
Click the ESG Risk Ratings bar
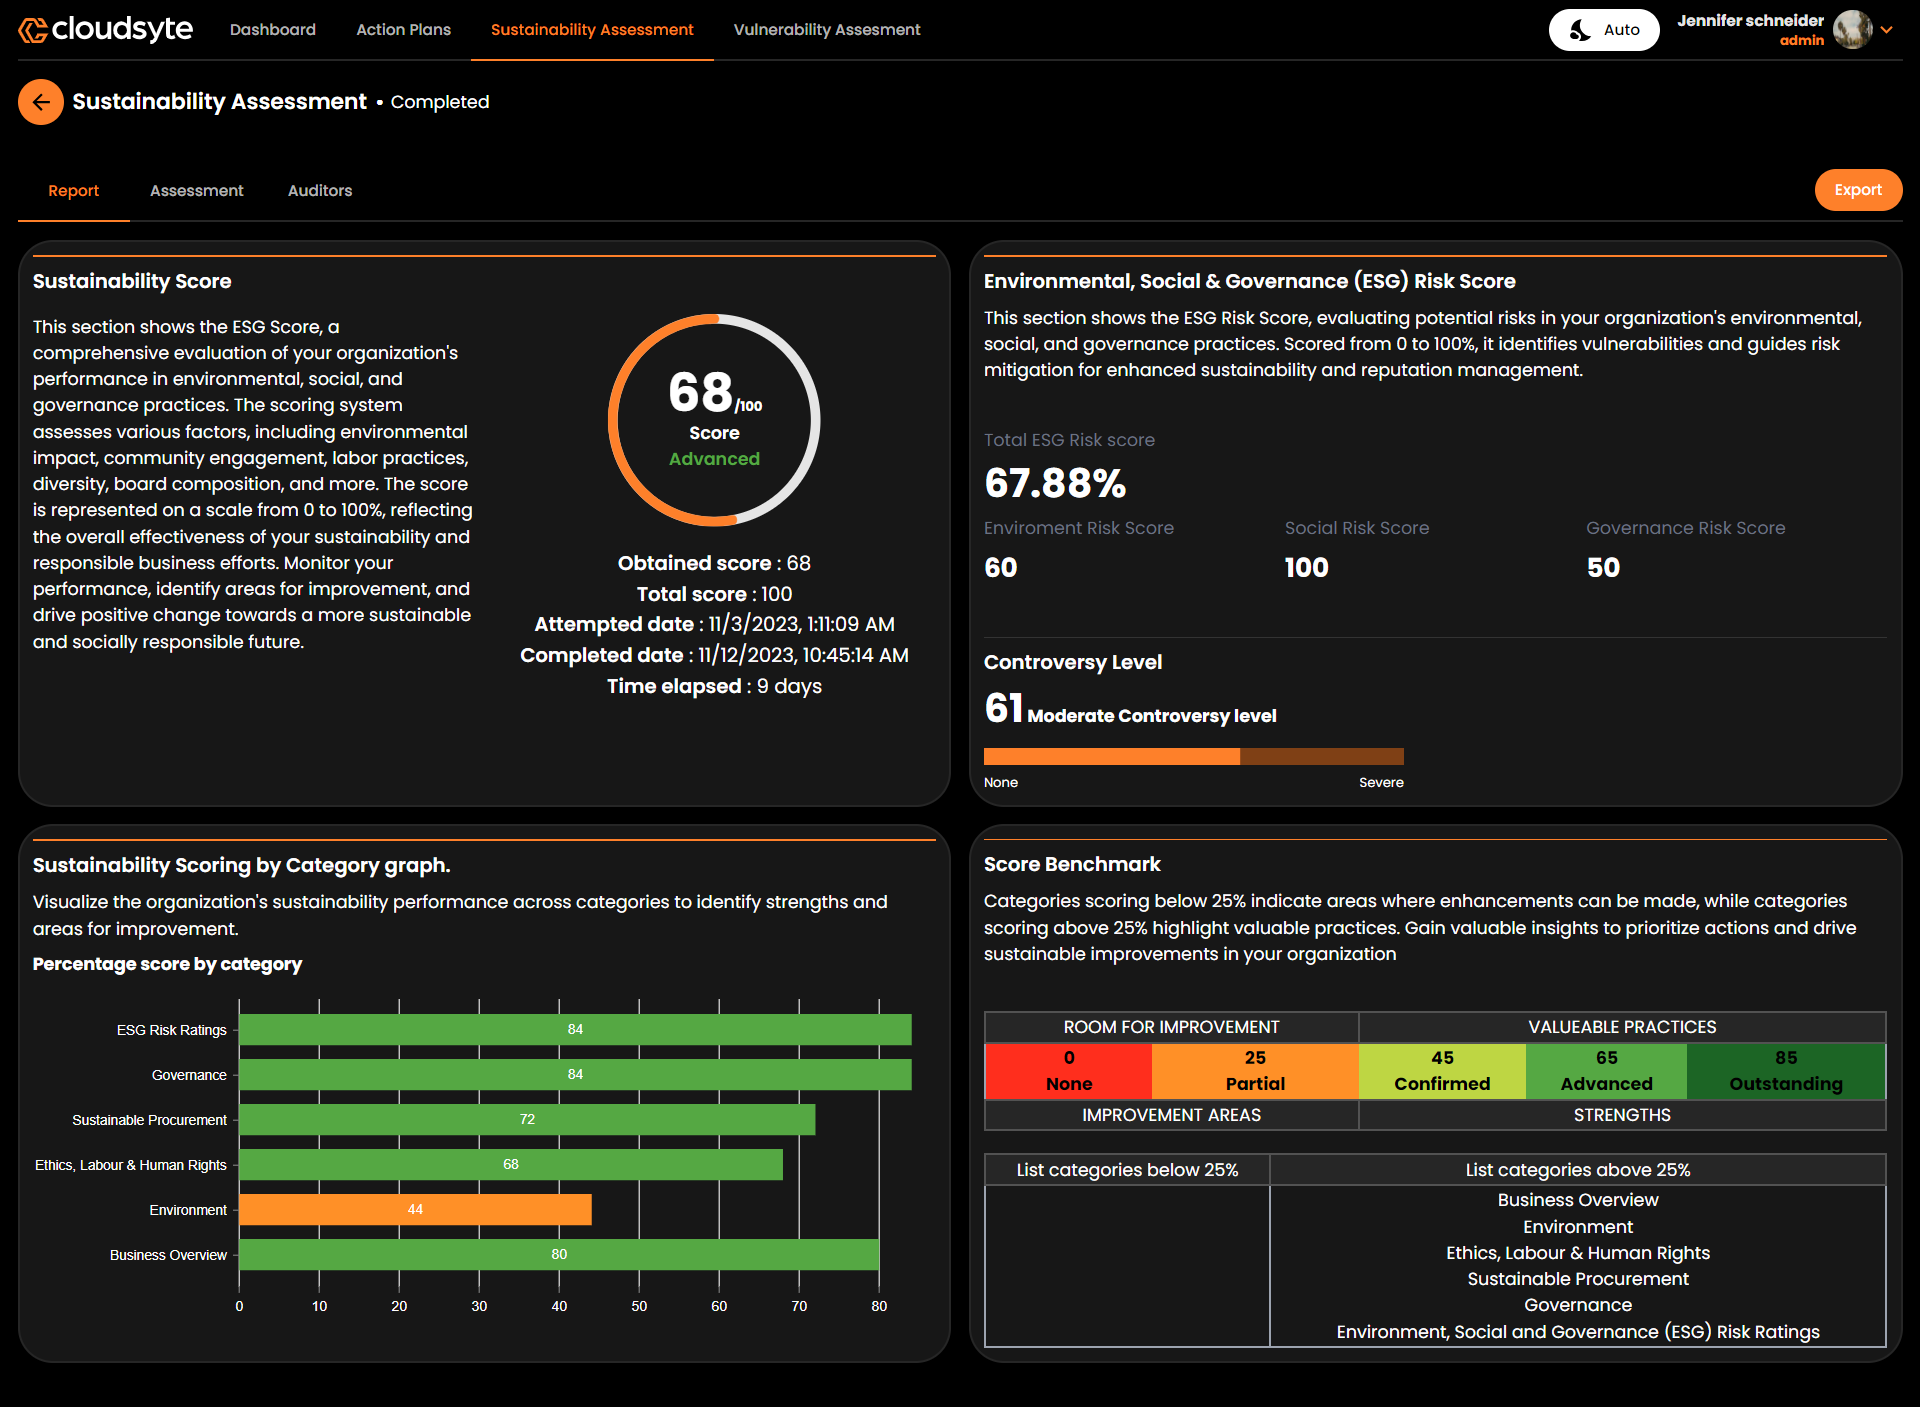575,1029
